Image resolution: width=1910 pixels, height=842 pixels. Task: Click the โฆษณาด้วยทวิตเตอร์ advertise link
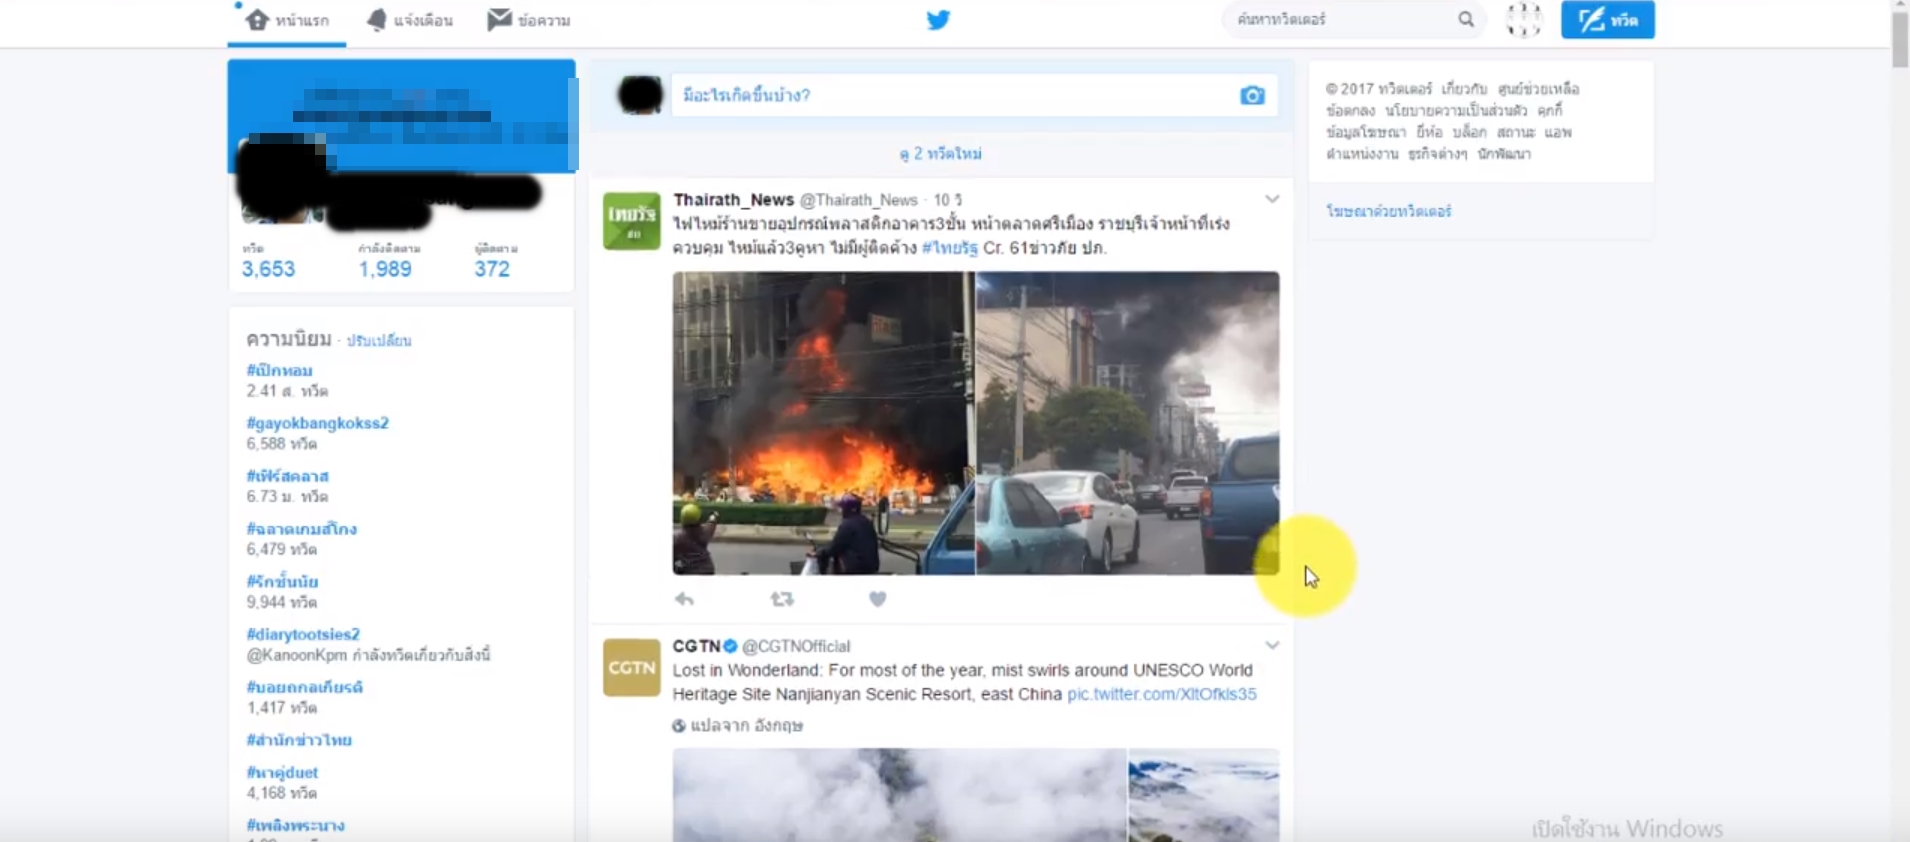(1388, 211)
